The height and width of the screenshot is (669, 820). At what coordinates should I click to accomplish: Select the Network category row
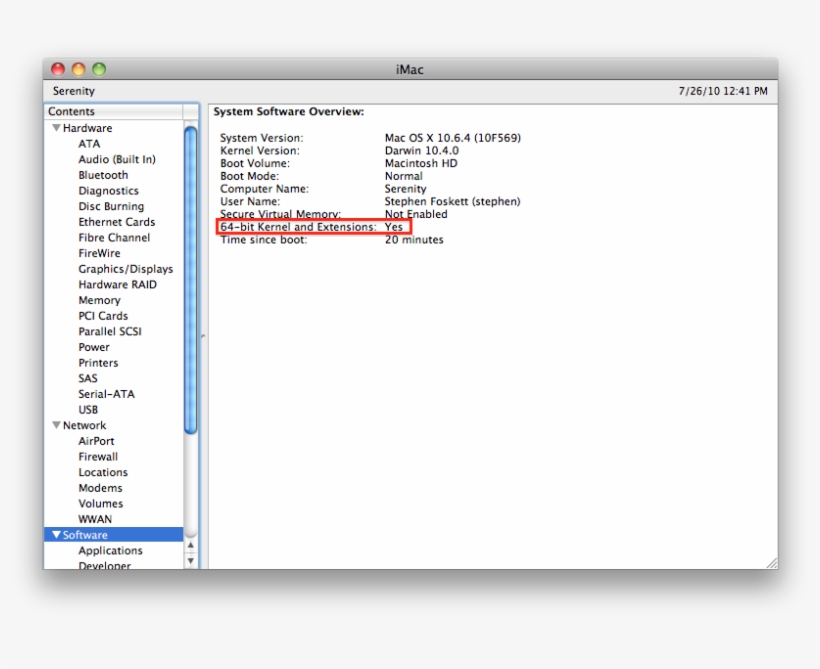[113, 425]
